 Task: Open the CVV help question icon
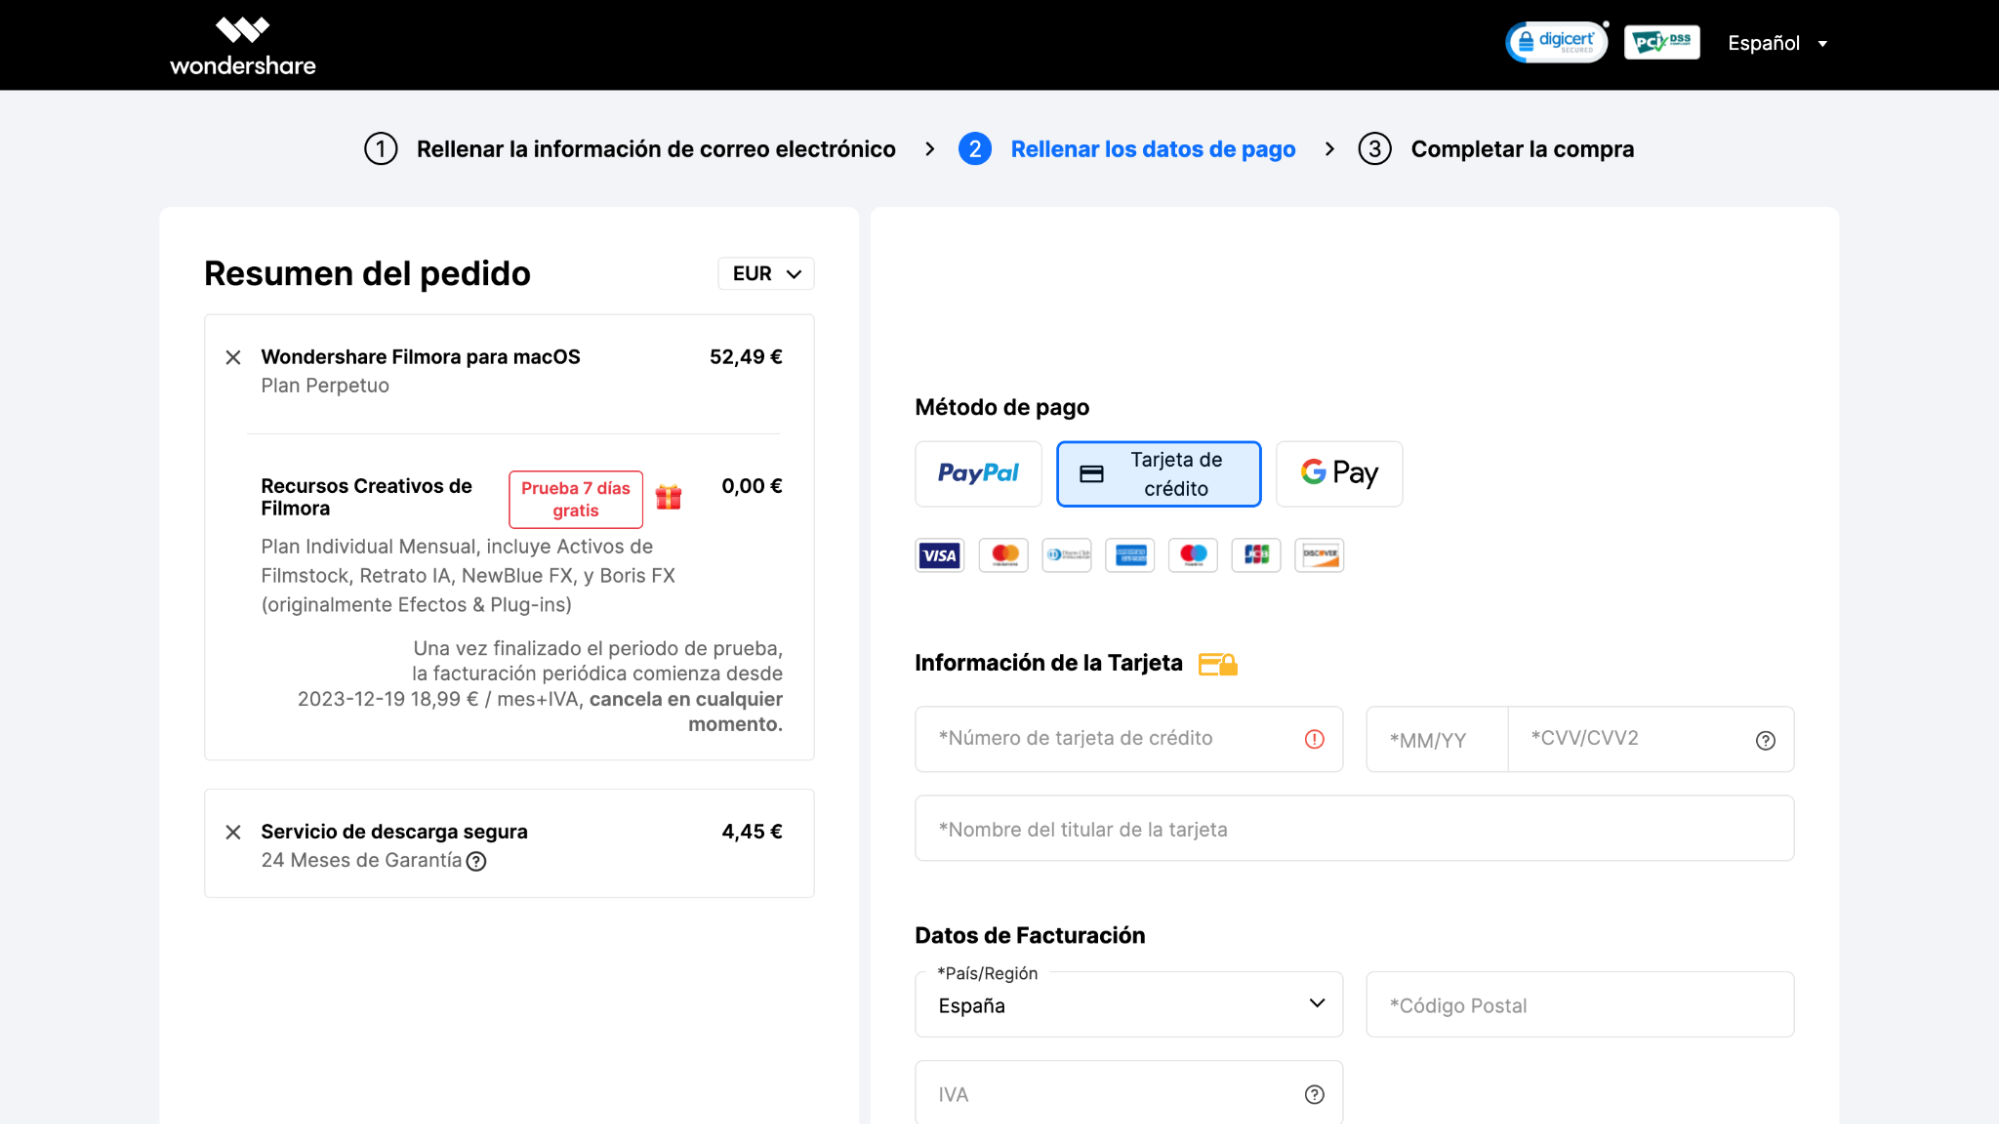1766,741
